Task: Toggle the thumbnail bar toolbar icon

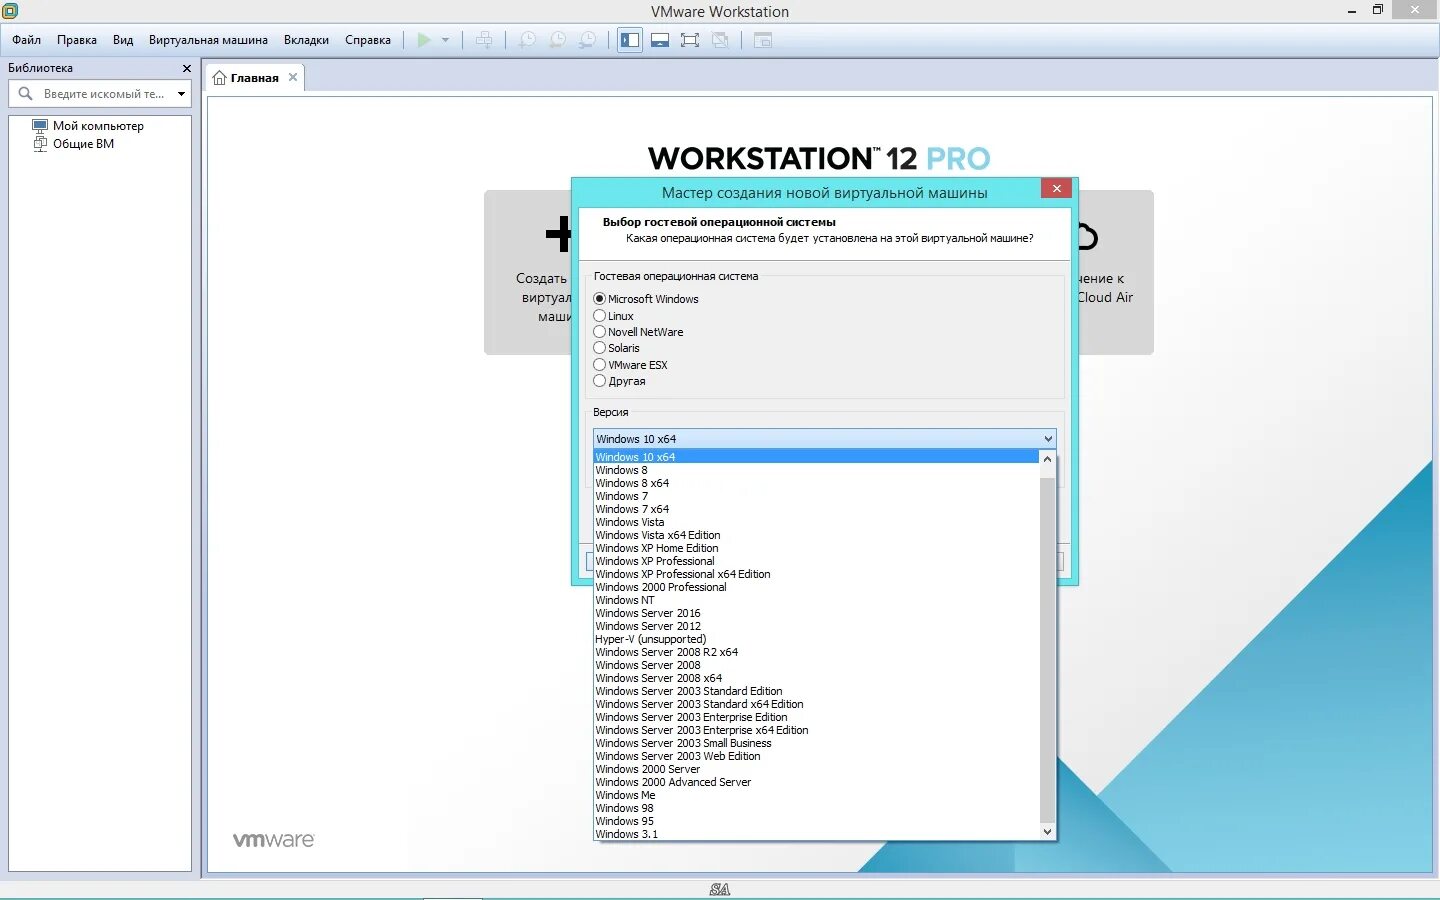Action: 660,40
